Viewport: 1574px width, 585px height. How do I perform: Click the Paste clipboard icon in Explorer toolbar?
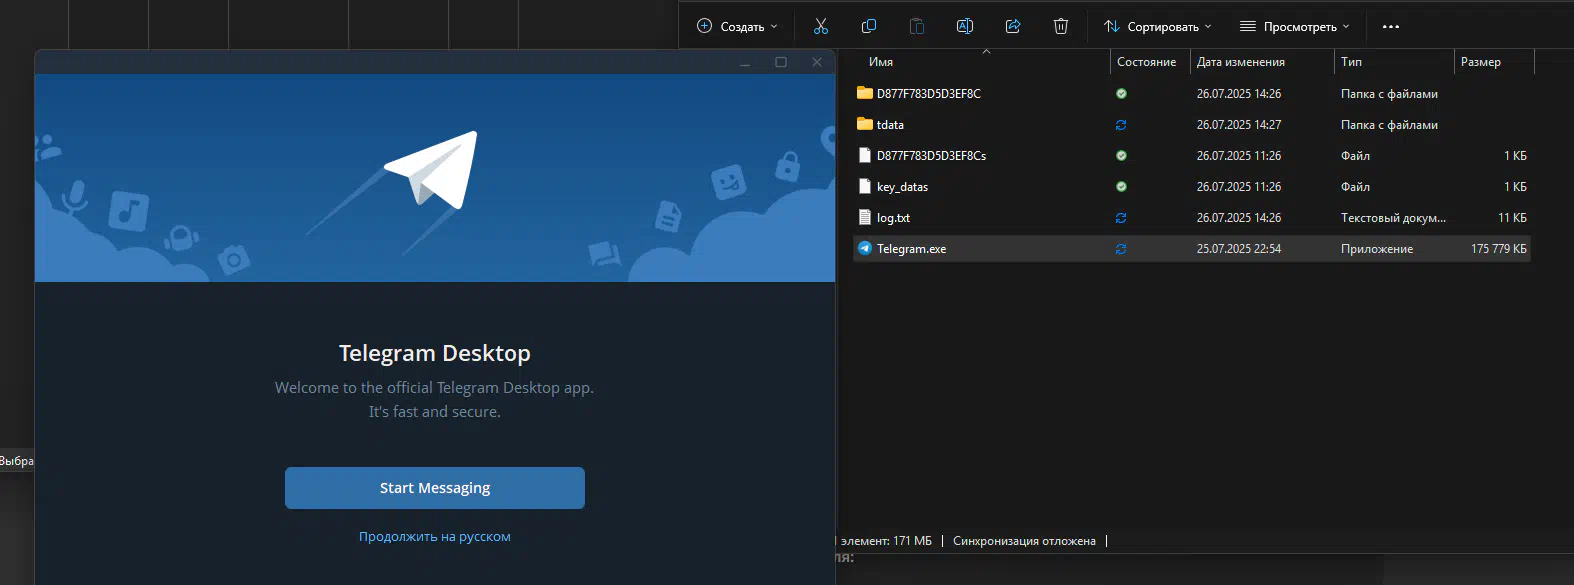pyautogui.click(x=917, y=27)
